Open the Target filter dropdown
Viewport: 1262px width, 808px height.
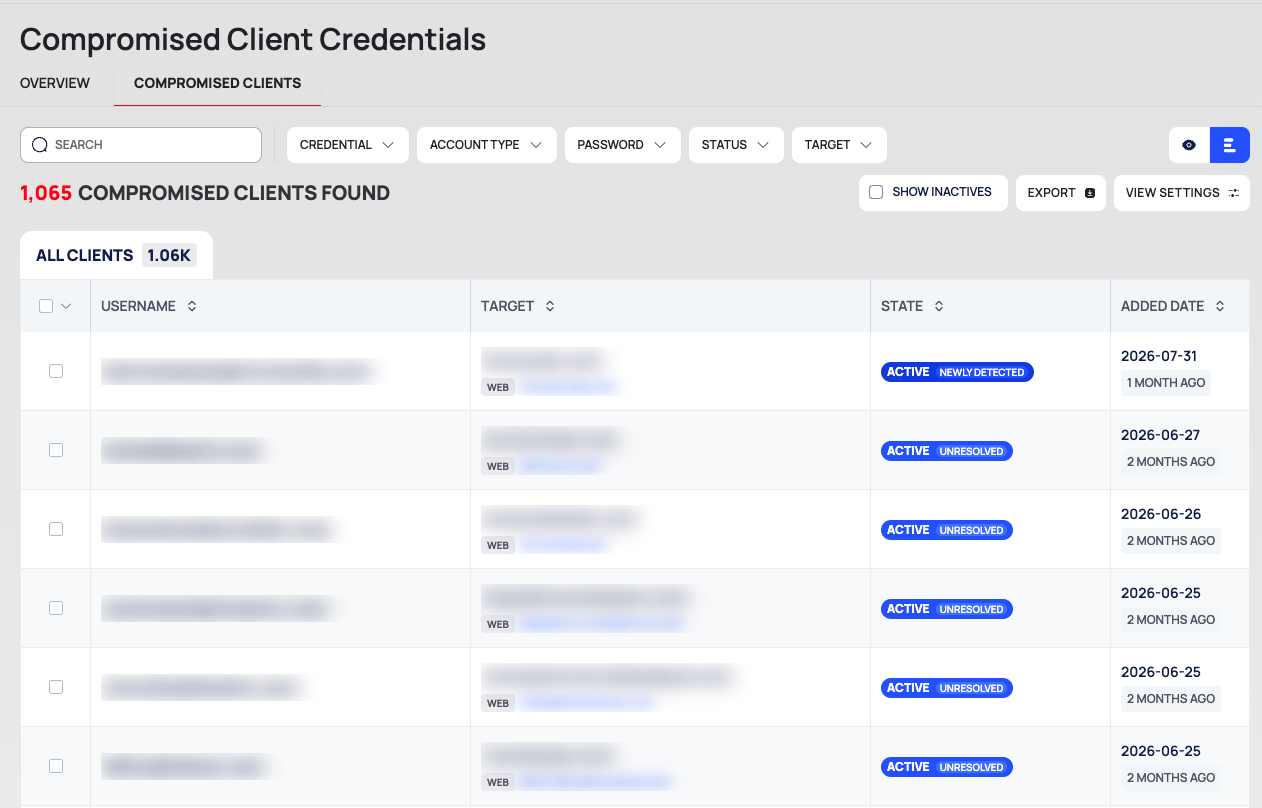(839, 145)
